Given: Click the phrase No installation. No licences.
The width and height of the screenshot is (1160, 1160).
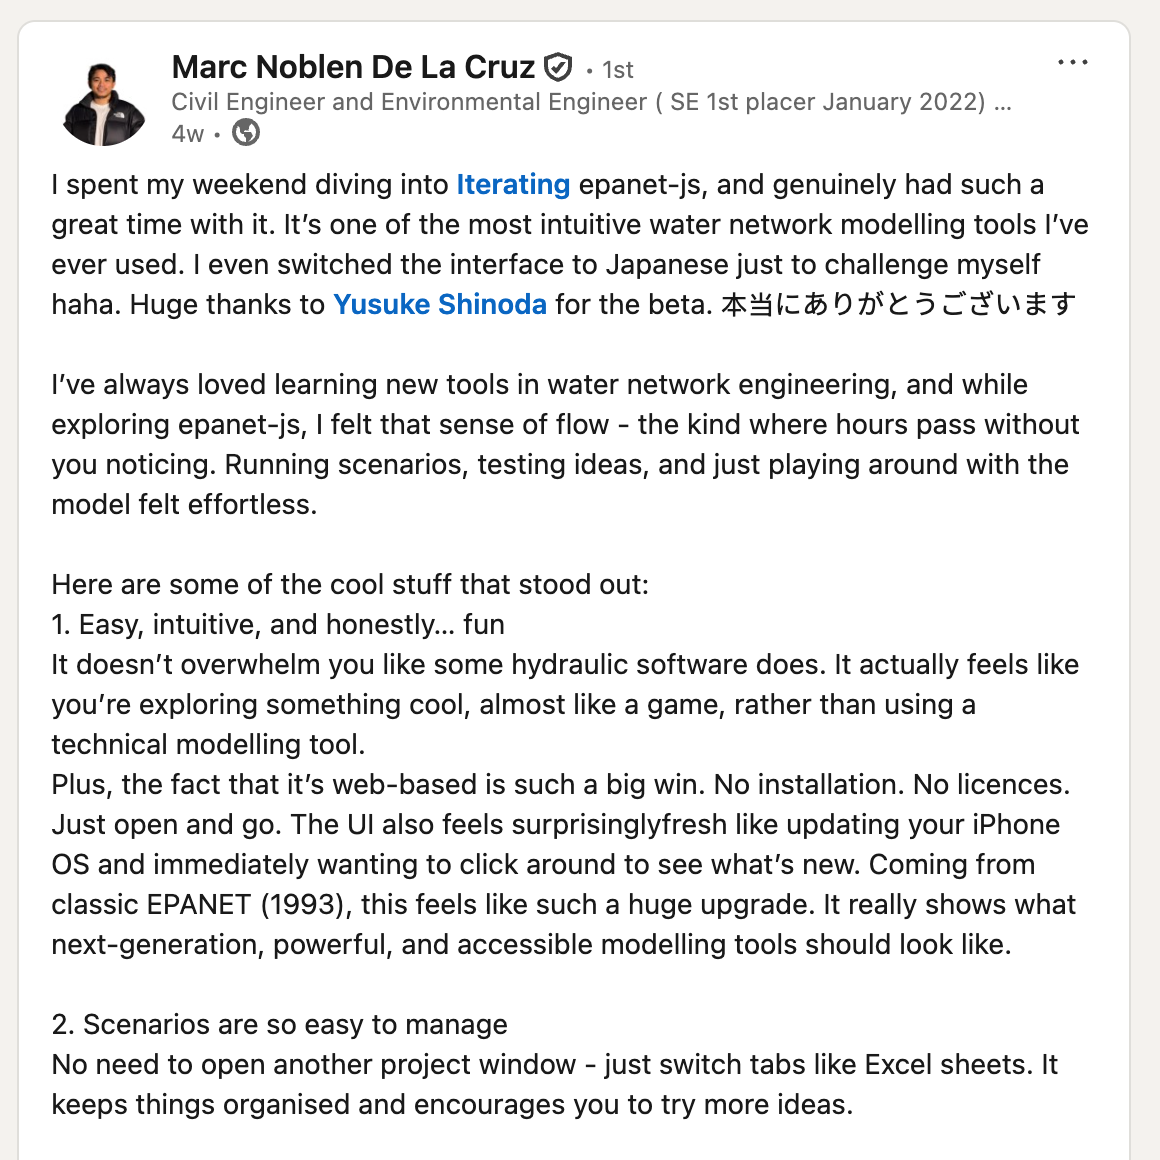Looking at the screenshot, I should tap(893, 784).
